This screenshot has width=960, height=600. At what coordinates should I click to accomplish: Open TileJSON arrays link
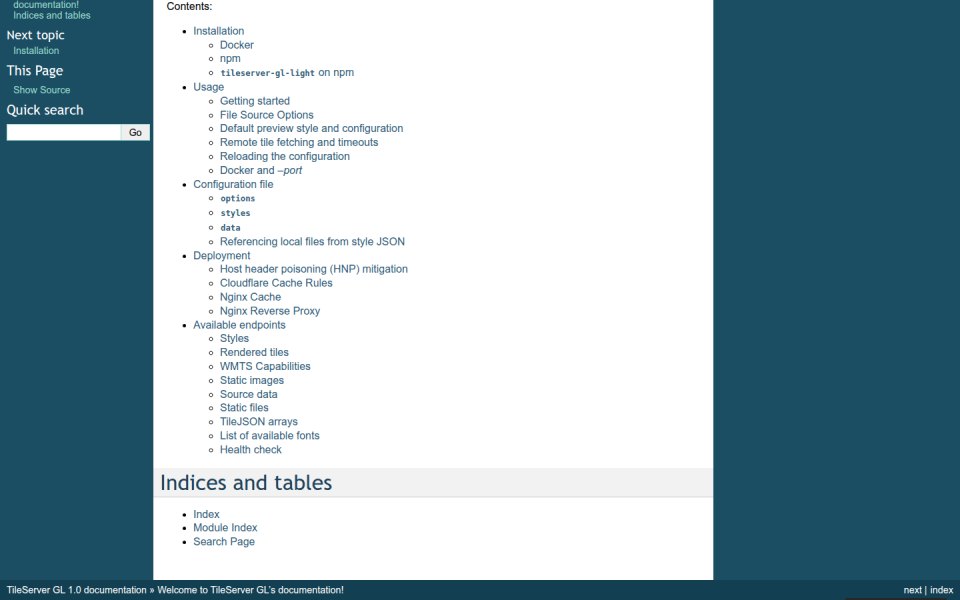[259, 421]
